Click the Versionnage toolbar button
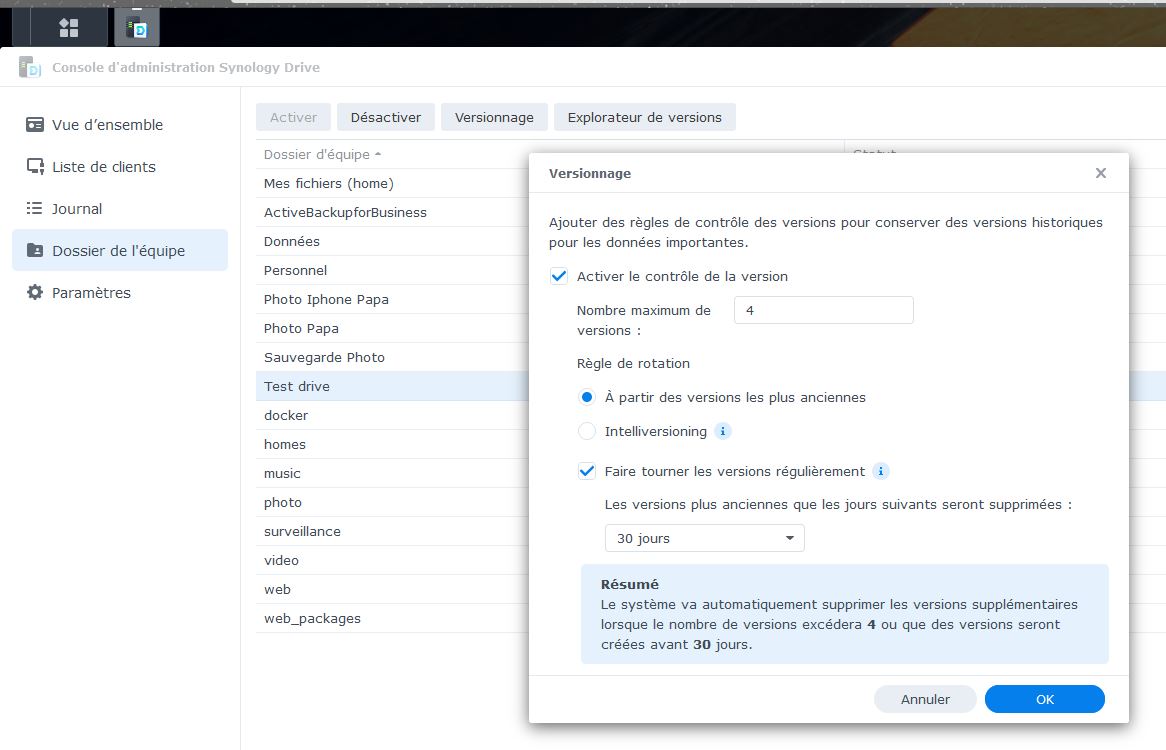This screenshot has width=1166, height=750. tap(495, 117)
